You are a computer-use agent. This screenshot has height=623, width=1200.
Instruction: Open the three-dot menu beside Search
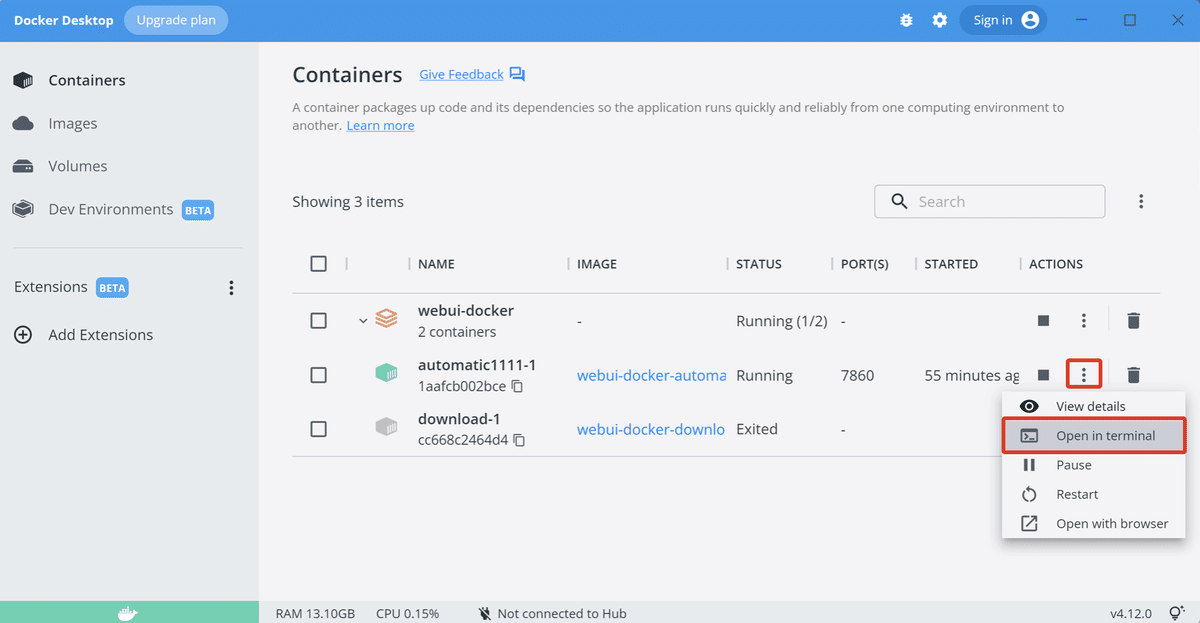coord(1141,201)
